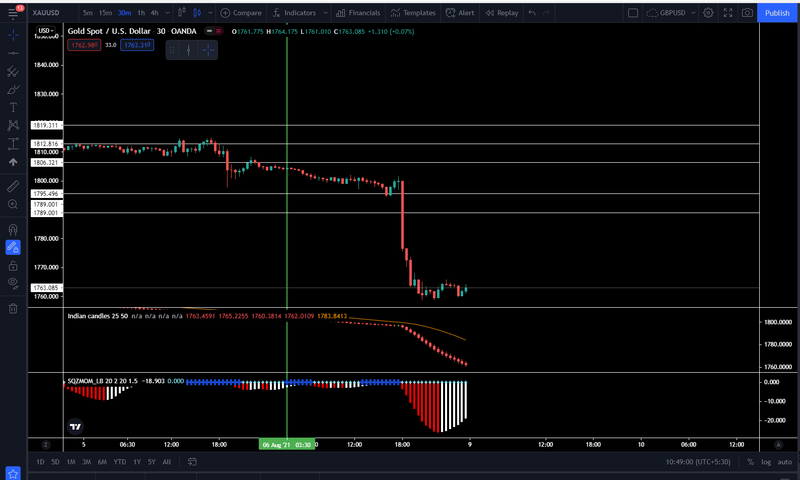Open the USD currency dropdown
The height and width of the screenshot is (480, 800).
tap(46, 31)
